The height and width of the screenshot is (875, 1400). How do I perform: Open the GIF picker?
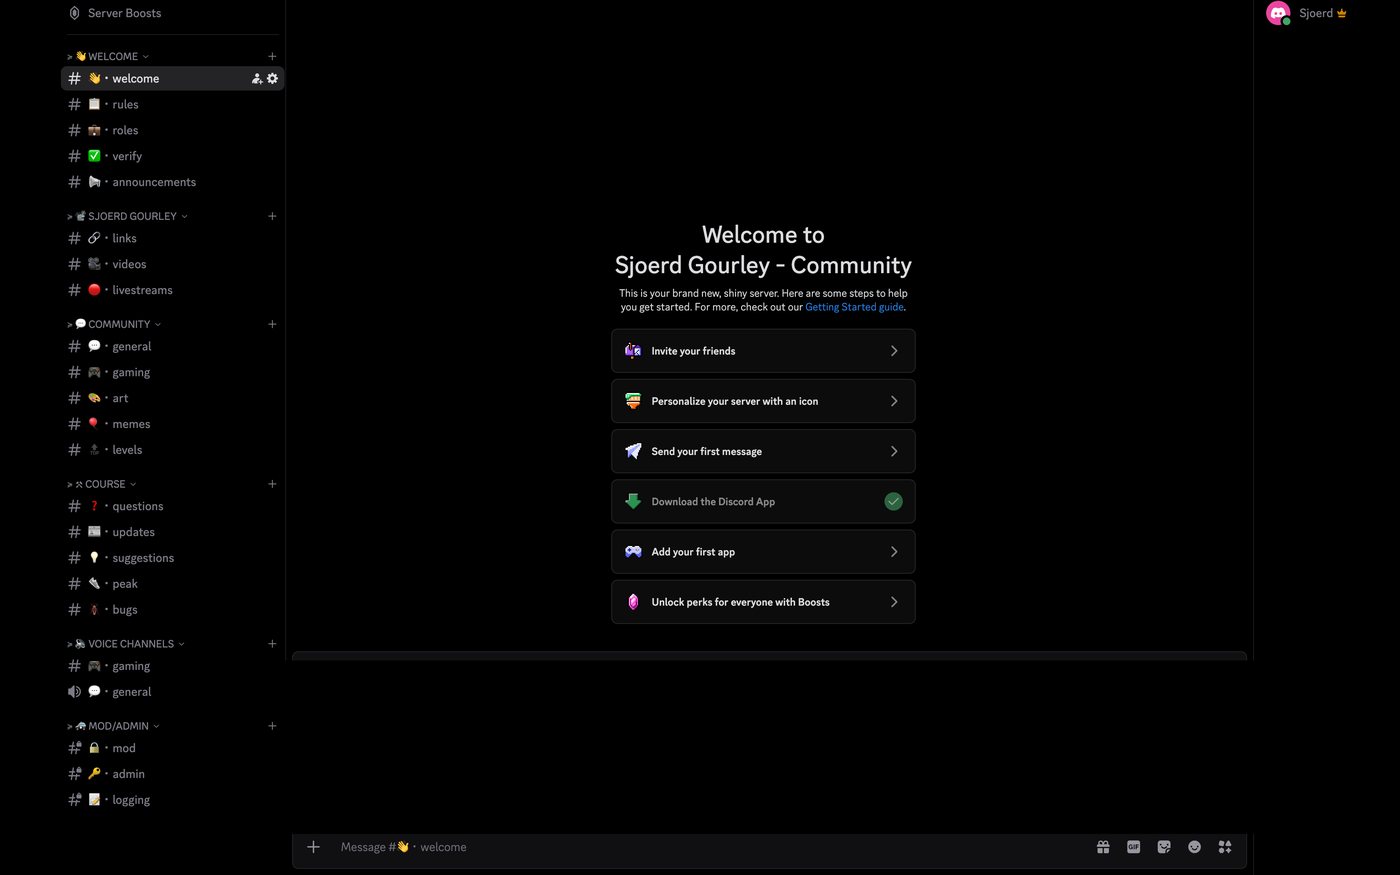tap(1133, 847)
